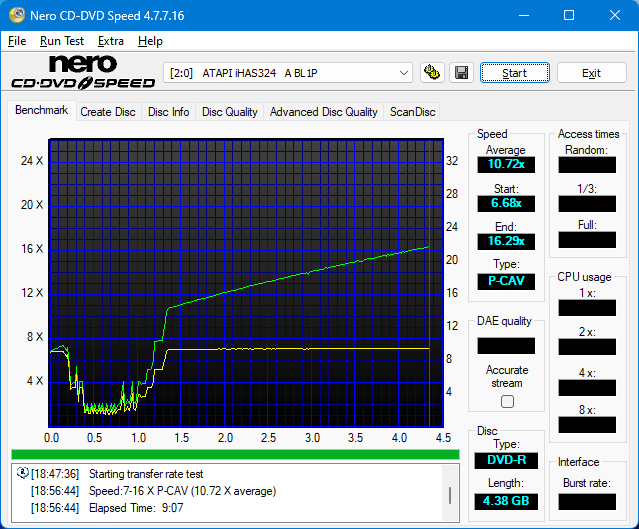Switch to the ScanDisc tab
The height and width of the screenshot is (529, 639).
(x=412, y=112)
